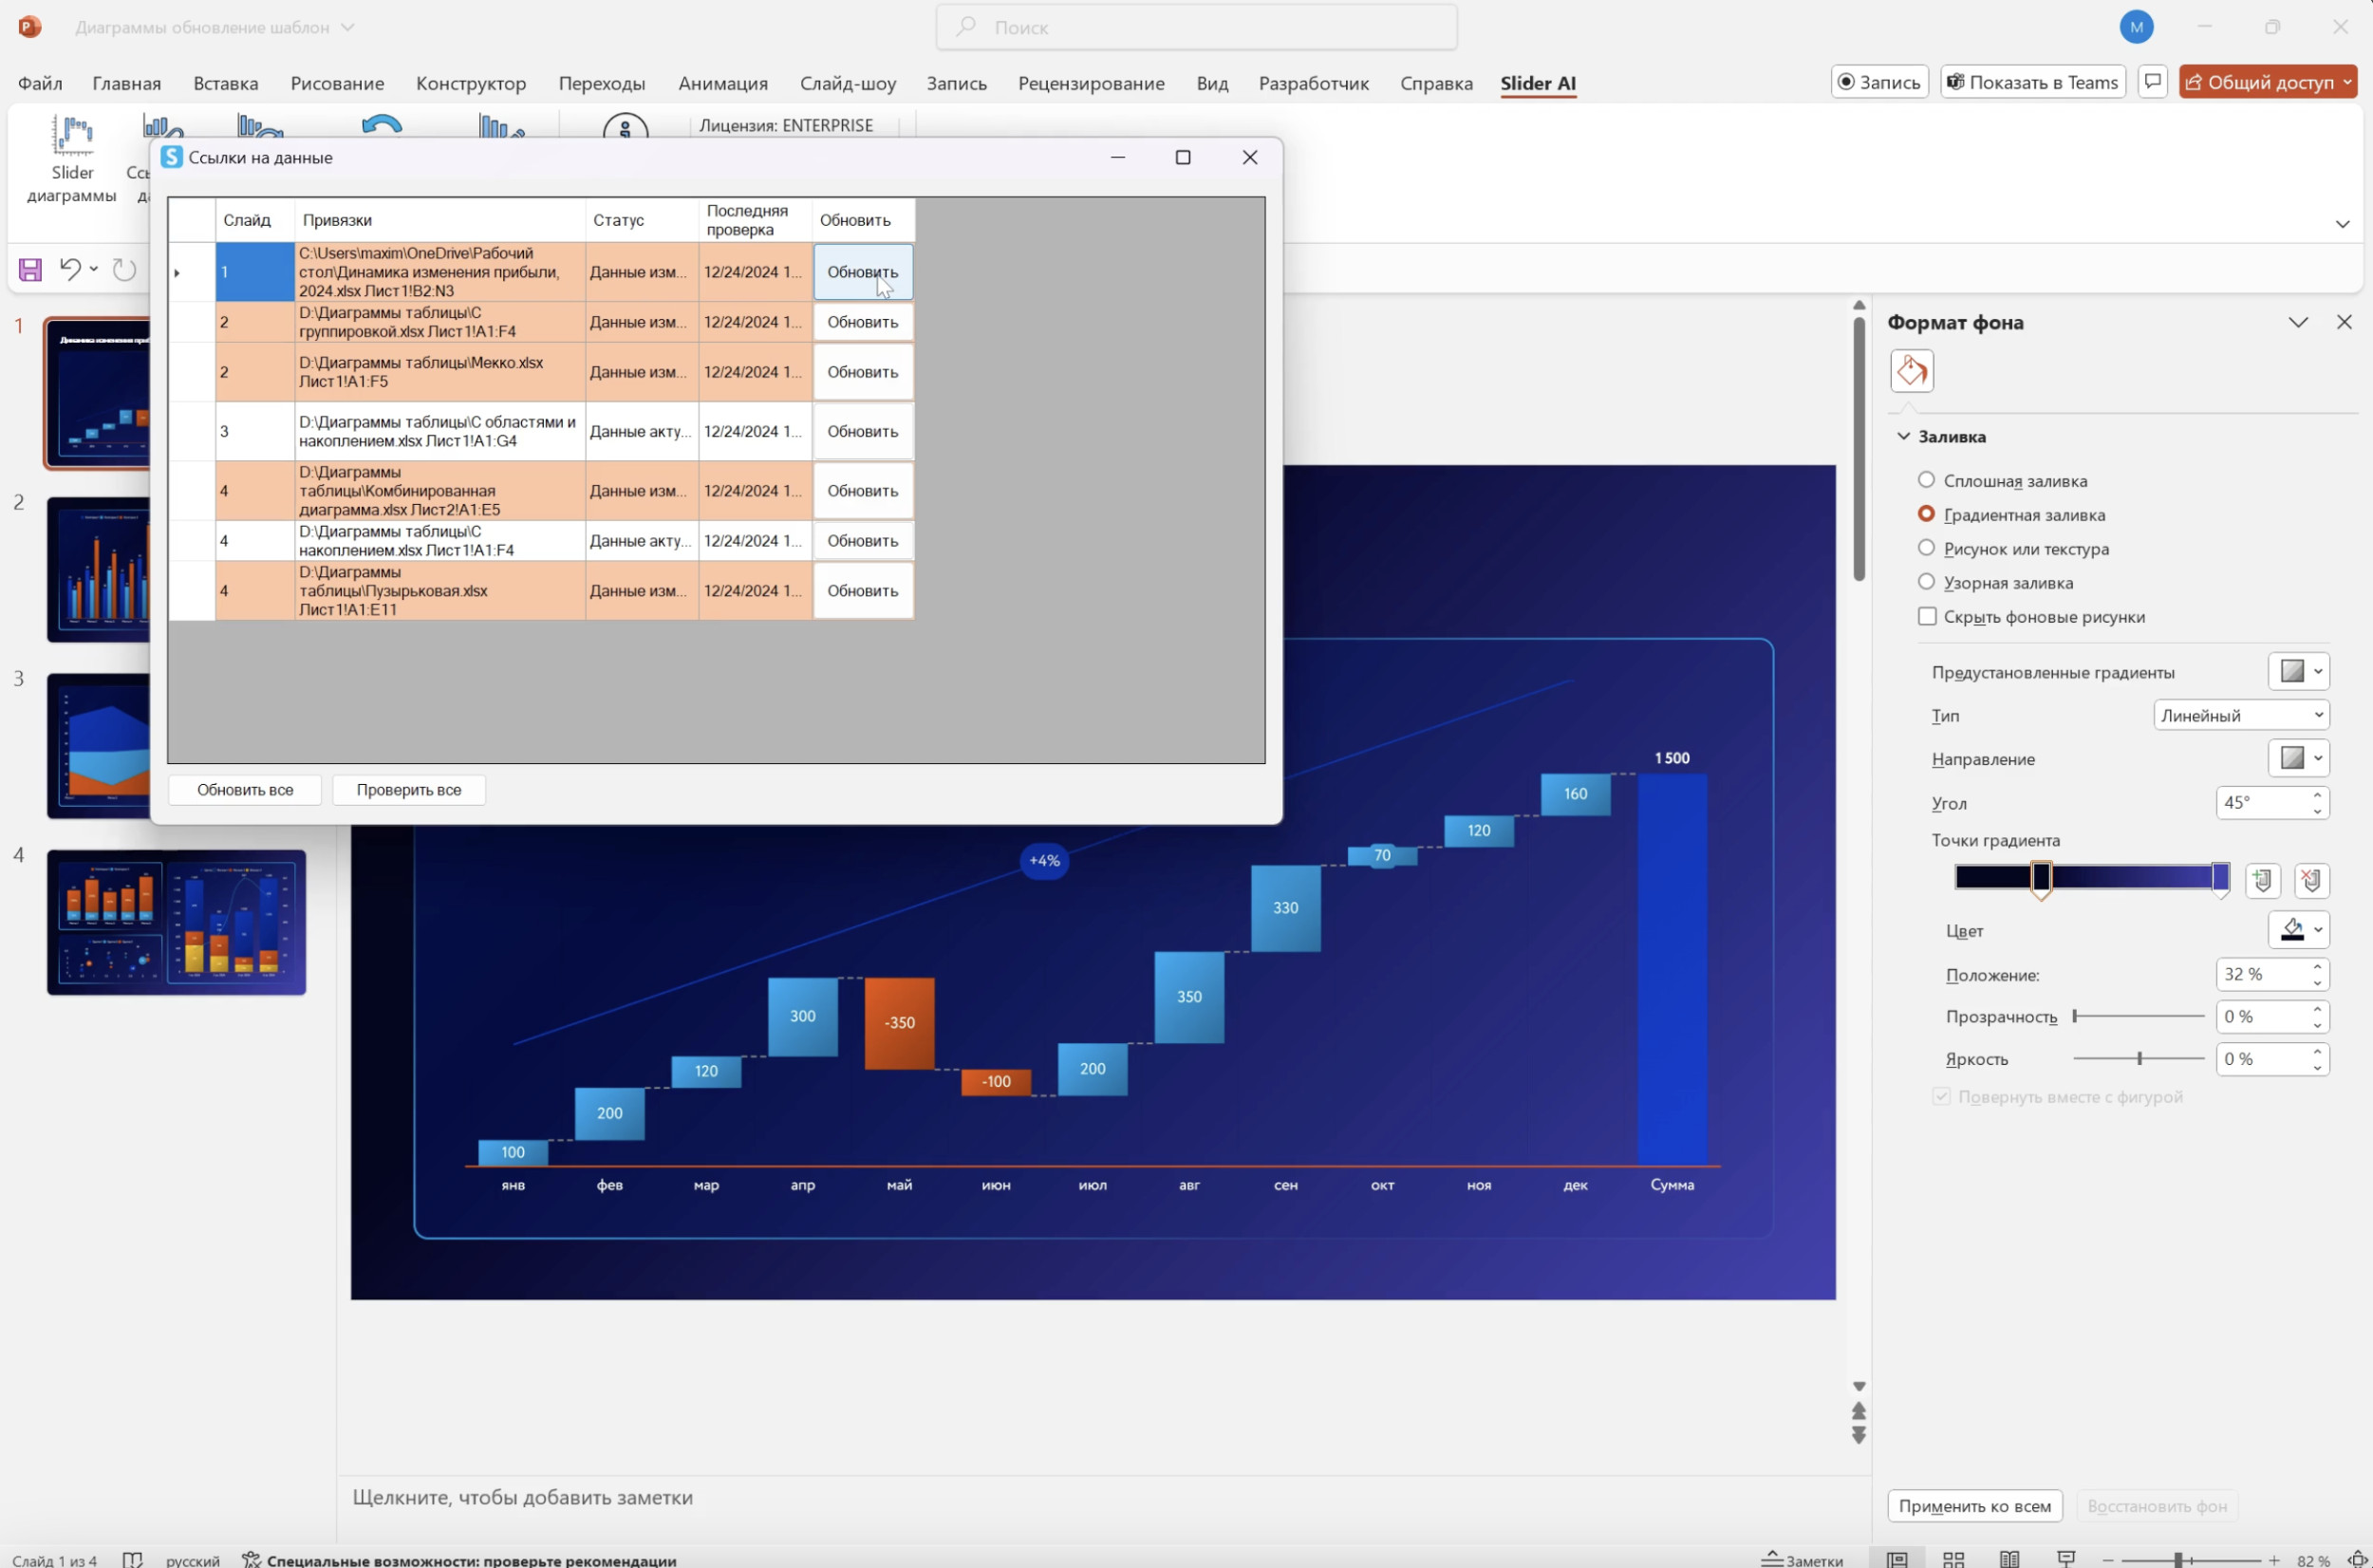
Task: Click the Undo arrow icon
Action: click(70, 269)
